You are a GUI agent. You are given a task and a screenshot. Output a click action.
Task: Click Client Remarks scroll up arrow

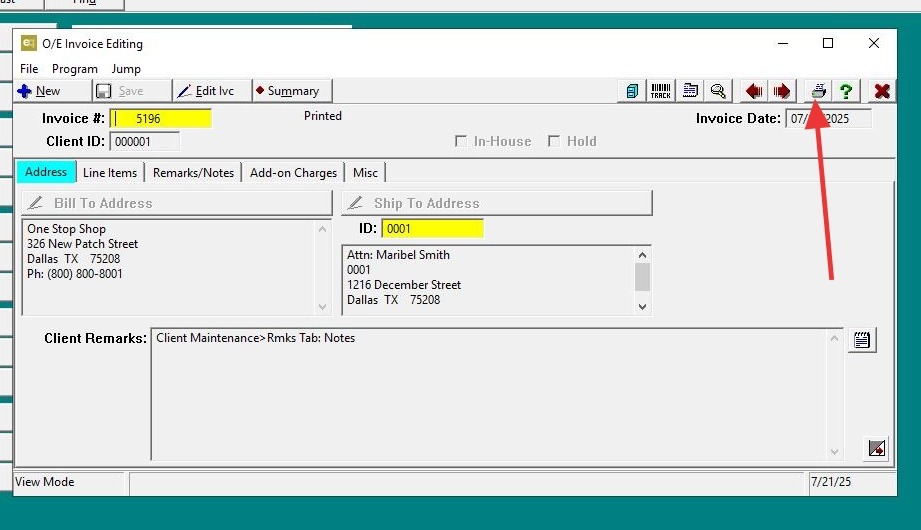834,338
